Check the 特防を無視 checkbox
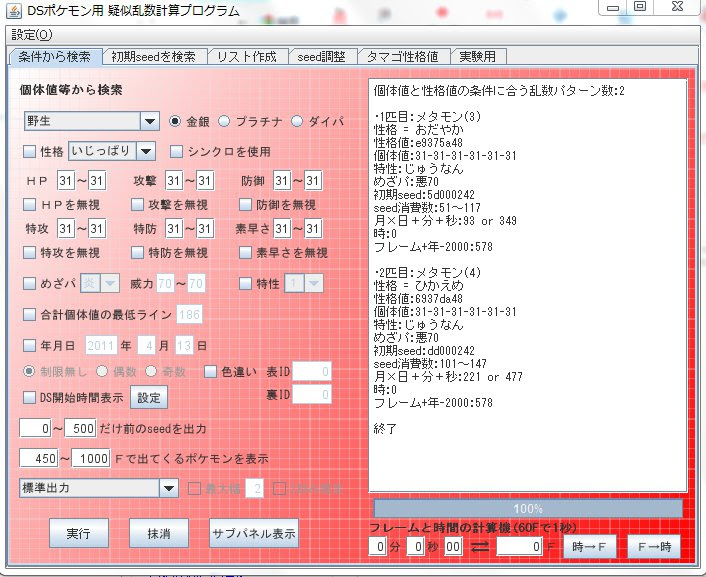This screenshot has height=577, width=706. 137,252
